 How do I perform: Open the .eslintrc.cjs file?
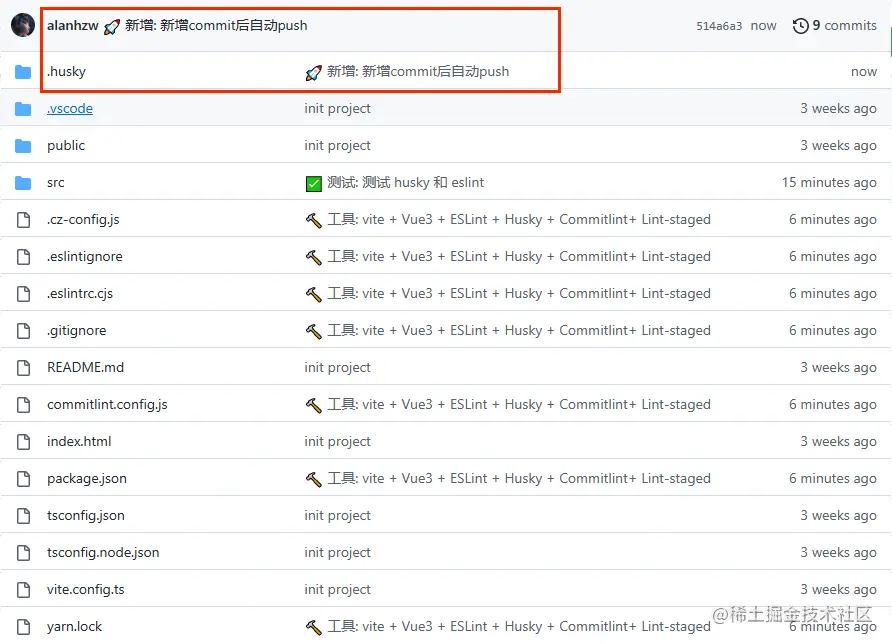(80, 294)
